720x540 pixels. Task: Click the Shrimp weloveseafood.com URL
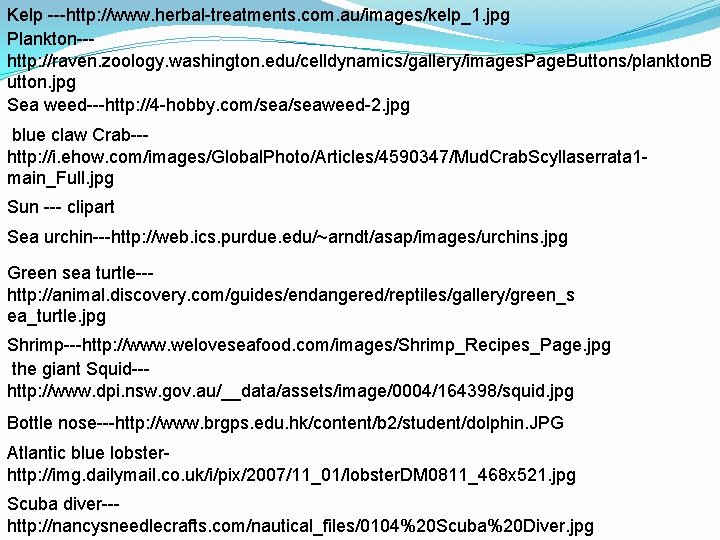click(x=346, y=345)
